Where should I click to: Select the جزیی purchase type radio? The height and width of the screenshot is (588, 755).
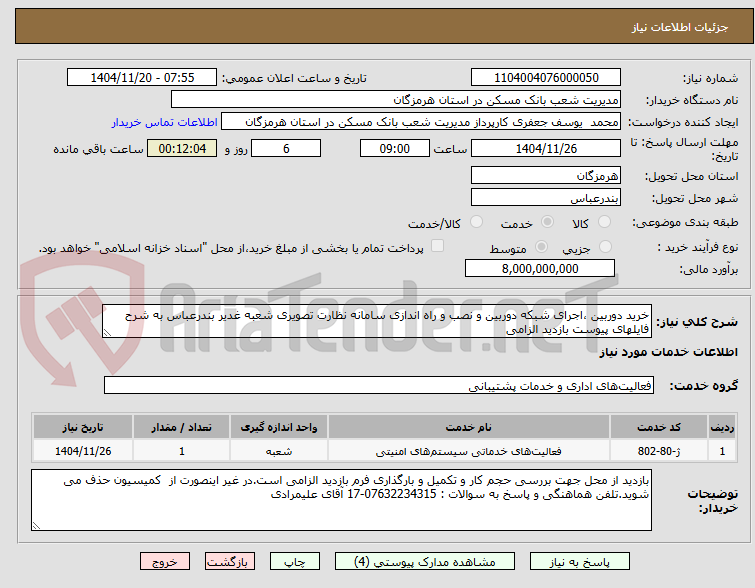pyautogui.click(x=605, y=247)
